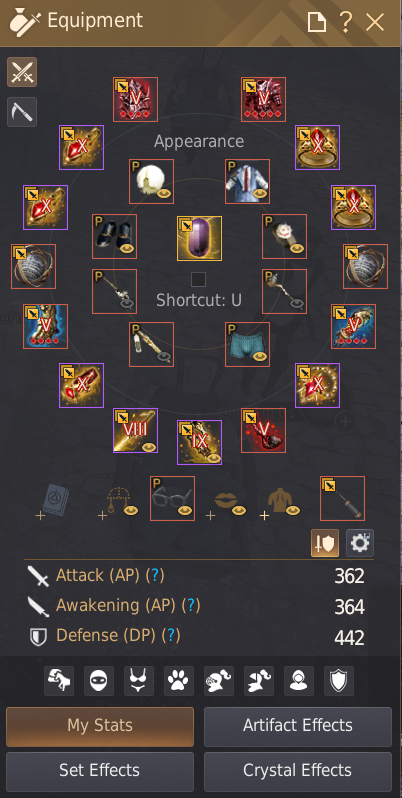Select the purple gem in the center slot

pyautogui.click(x=199, y=238)
